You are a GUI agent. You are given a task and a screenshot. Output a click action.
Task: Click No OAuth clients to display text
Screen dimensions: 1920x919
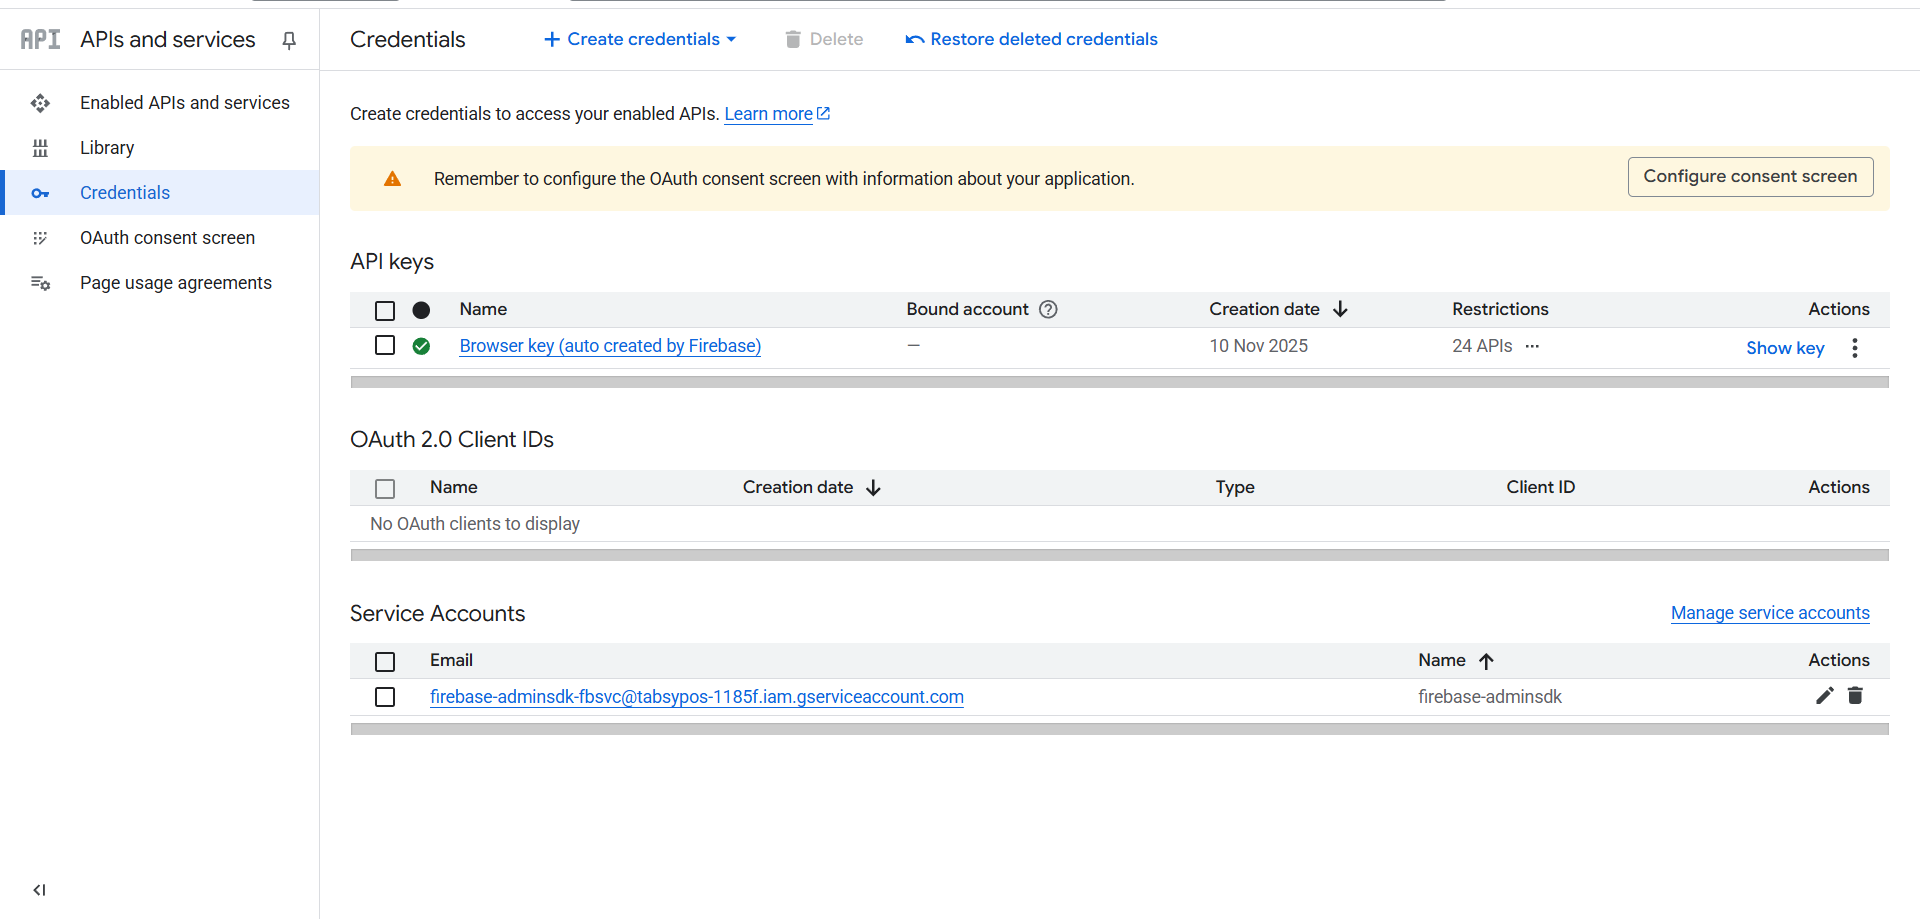475,524
